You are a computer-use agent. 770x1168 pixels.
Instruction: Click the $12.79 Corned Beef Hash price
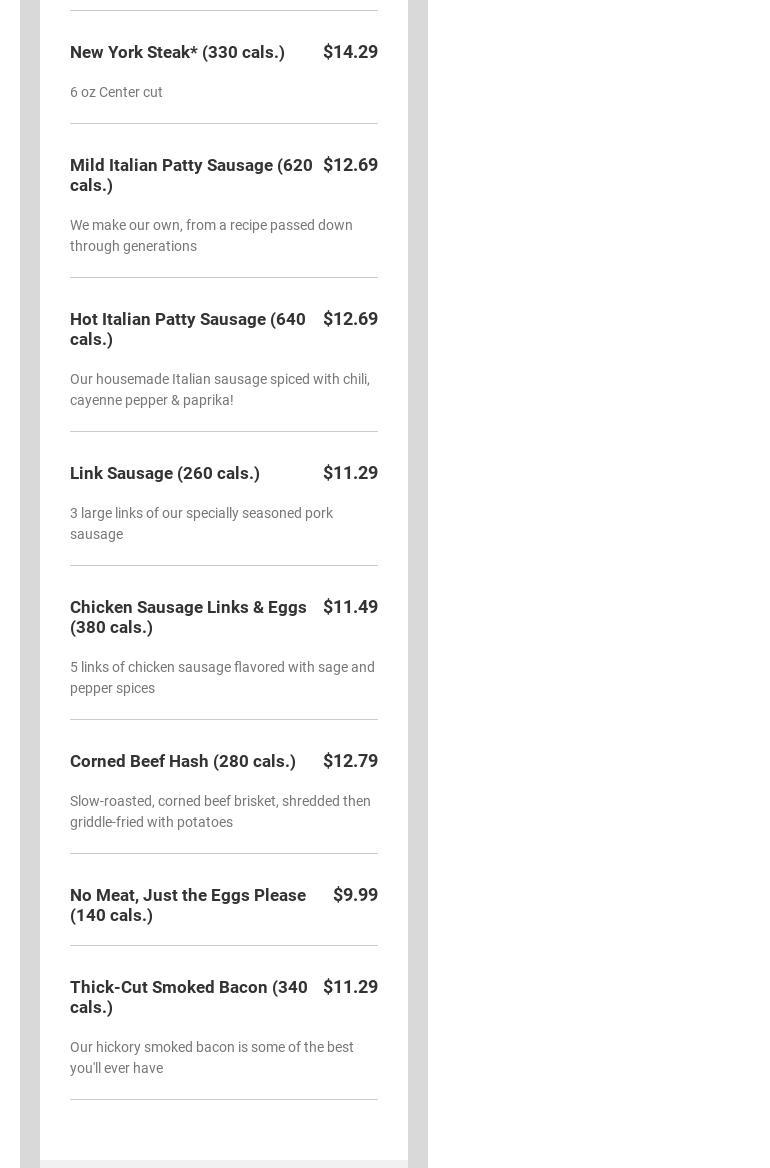click(x=350, y=761)
